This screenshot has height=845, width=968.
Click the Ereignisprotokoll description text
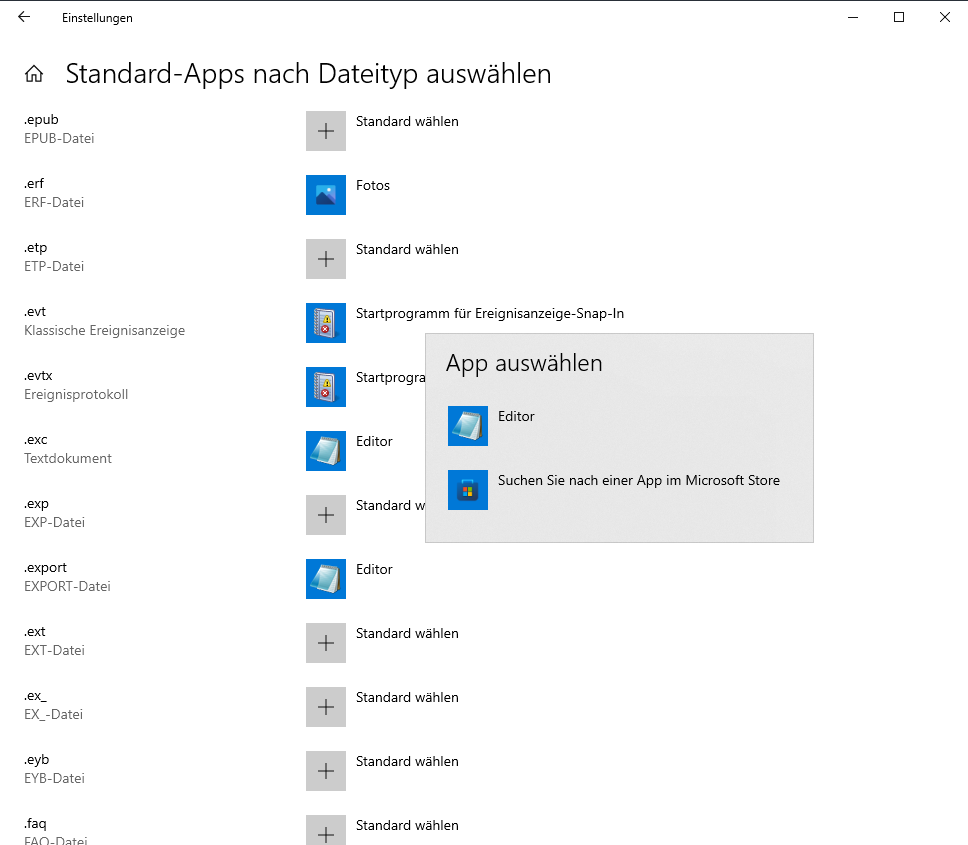pos(76,394)
